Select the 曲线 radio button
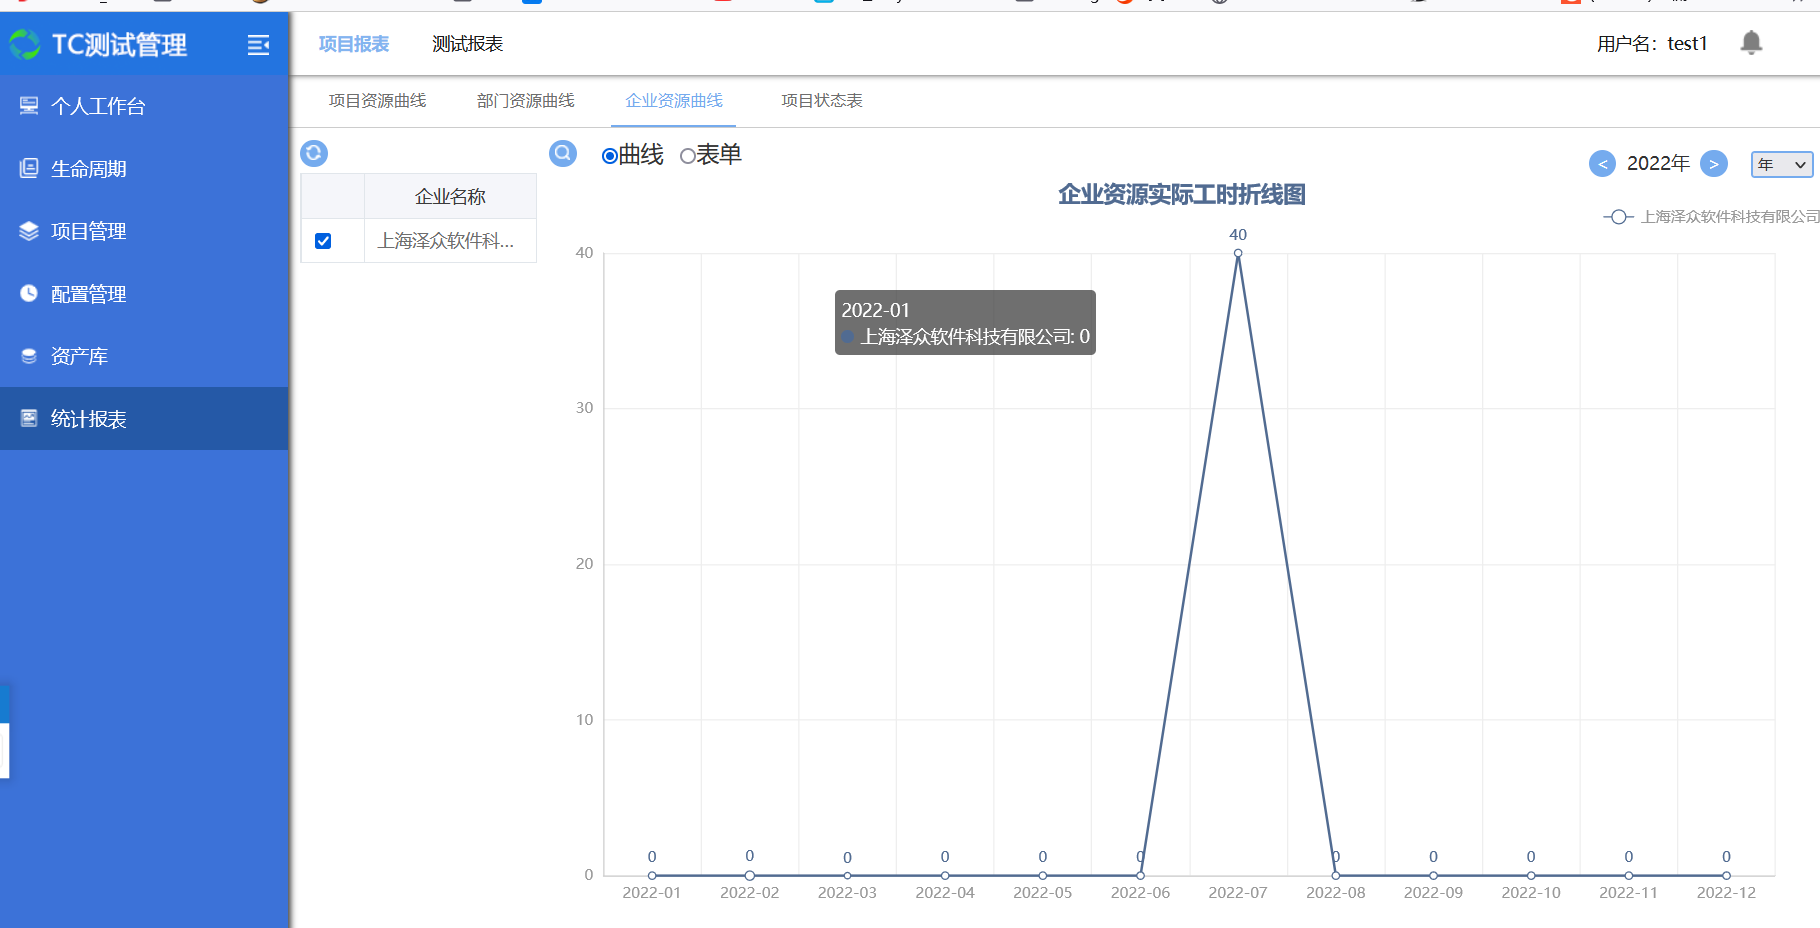Viewport: 1820px width, 928px height. tap(609, 156)
